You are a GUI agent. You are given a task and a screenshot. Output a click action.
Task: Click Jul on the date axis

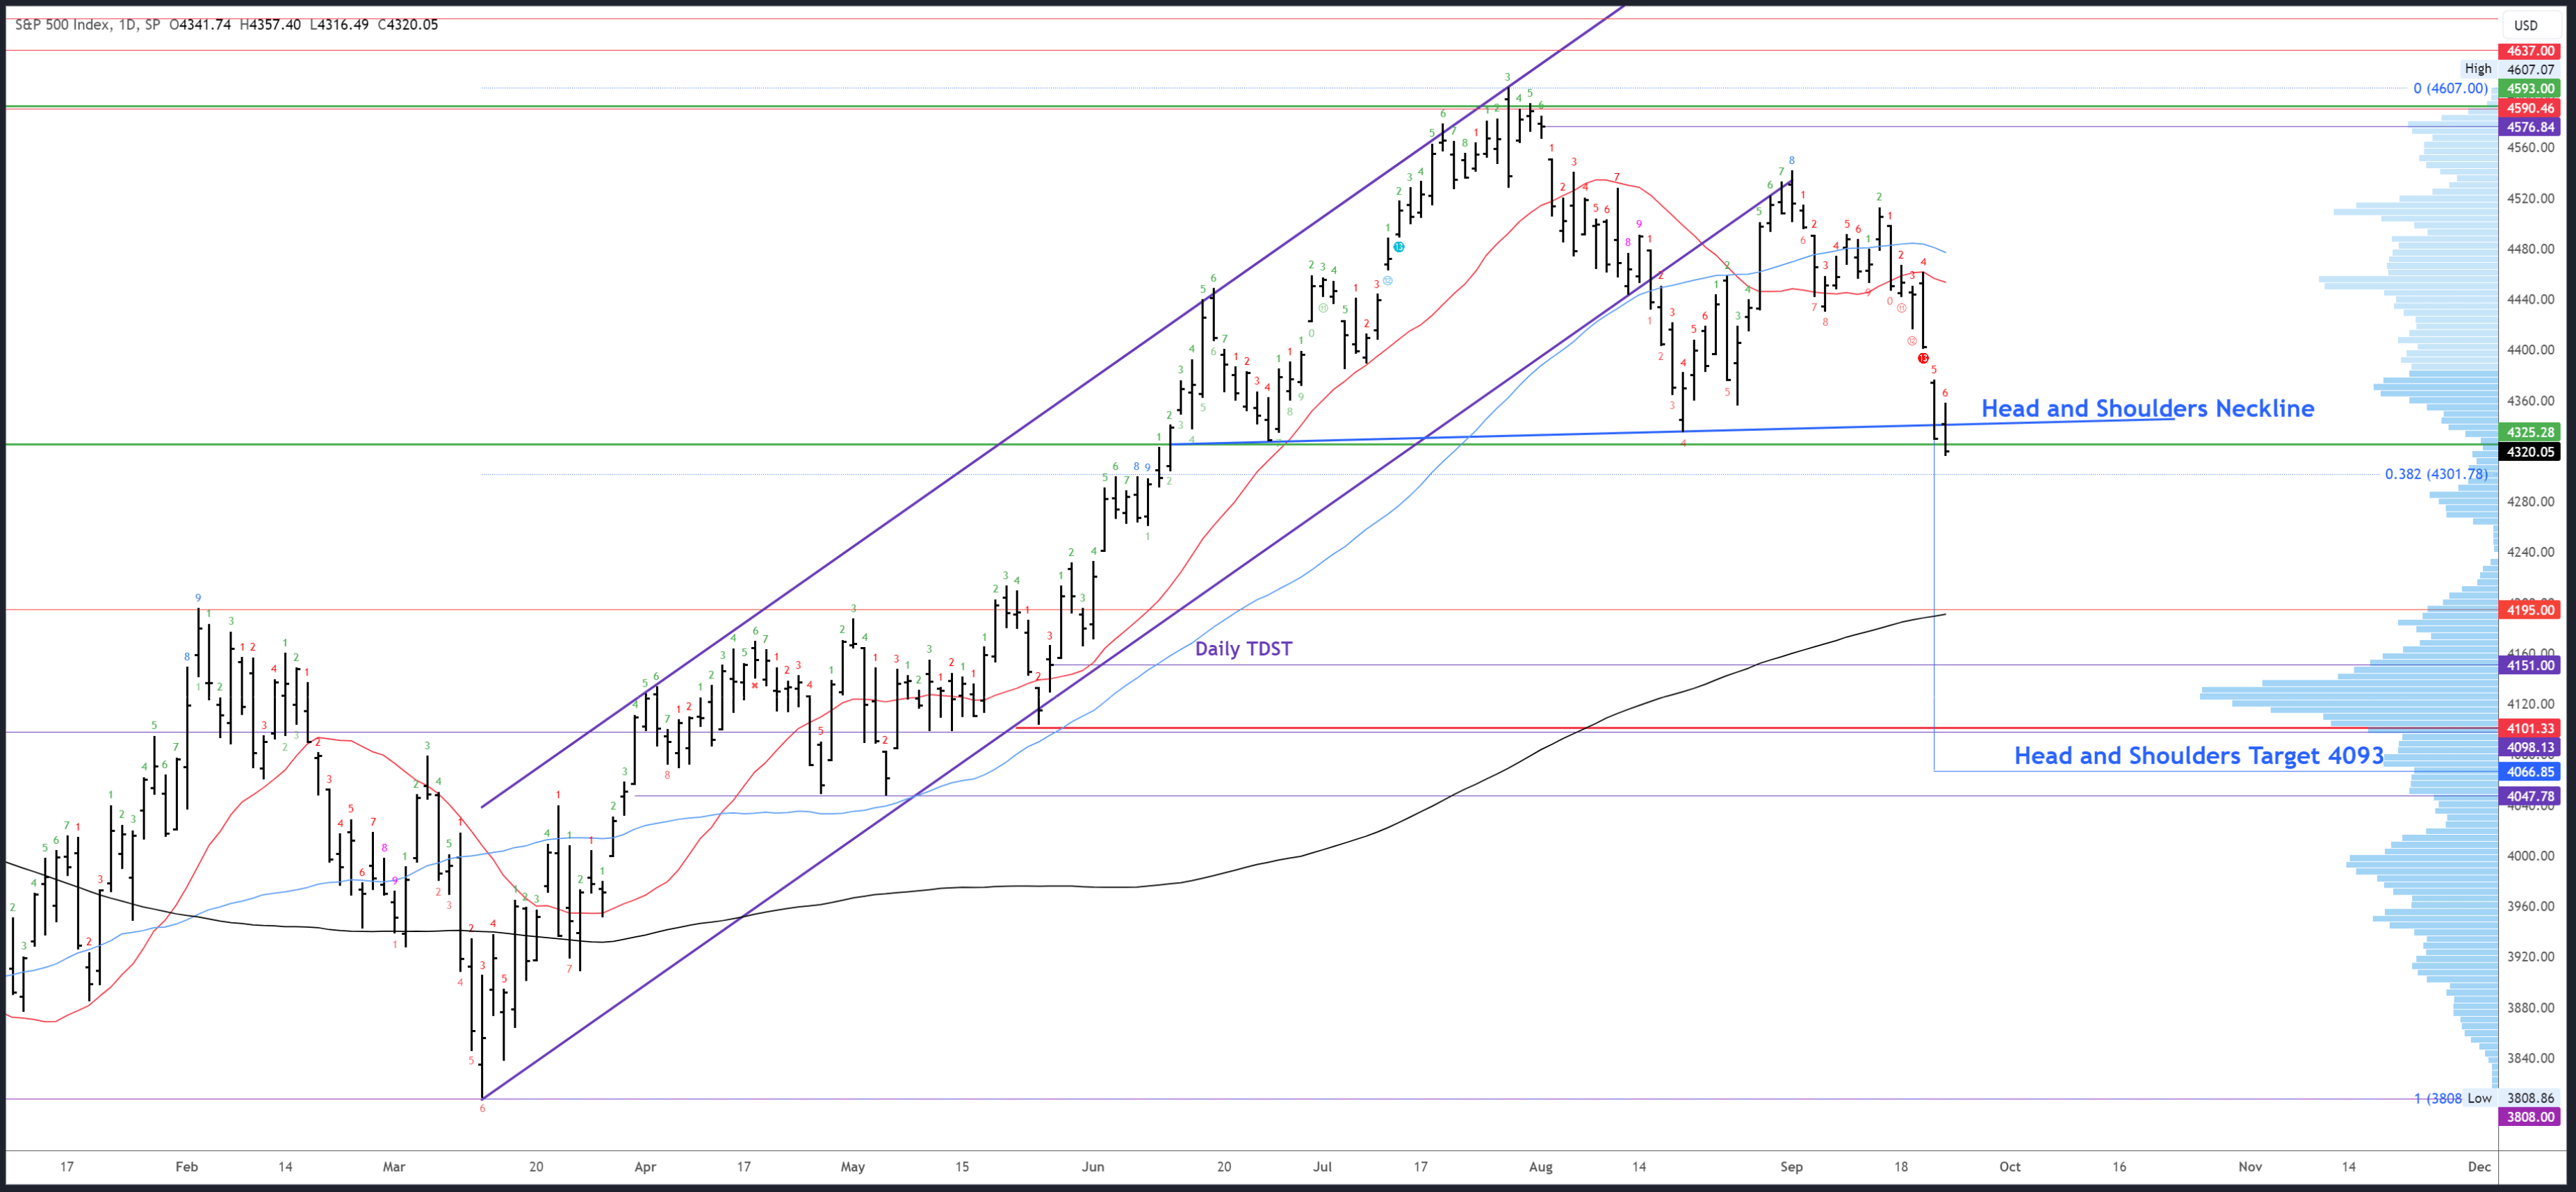1323,1167
